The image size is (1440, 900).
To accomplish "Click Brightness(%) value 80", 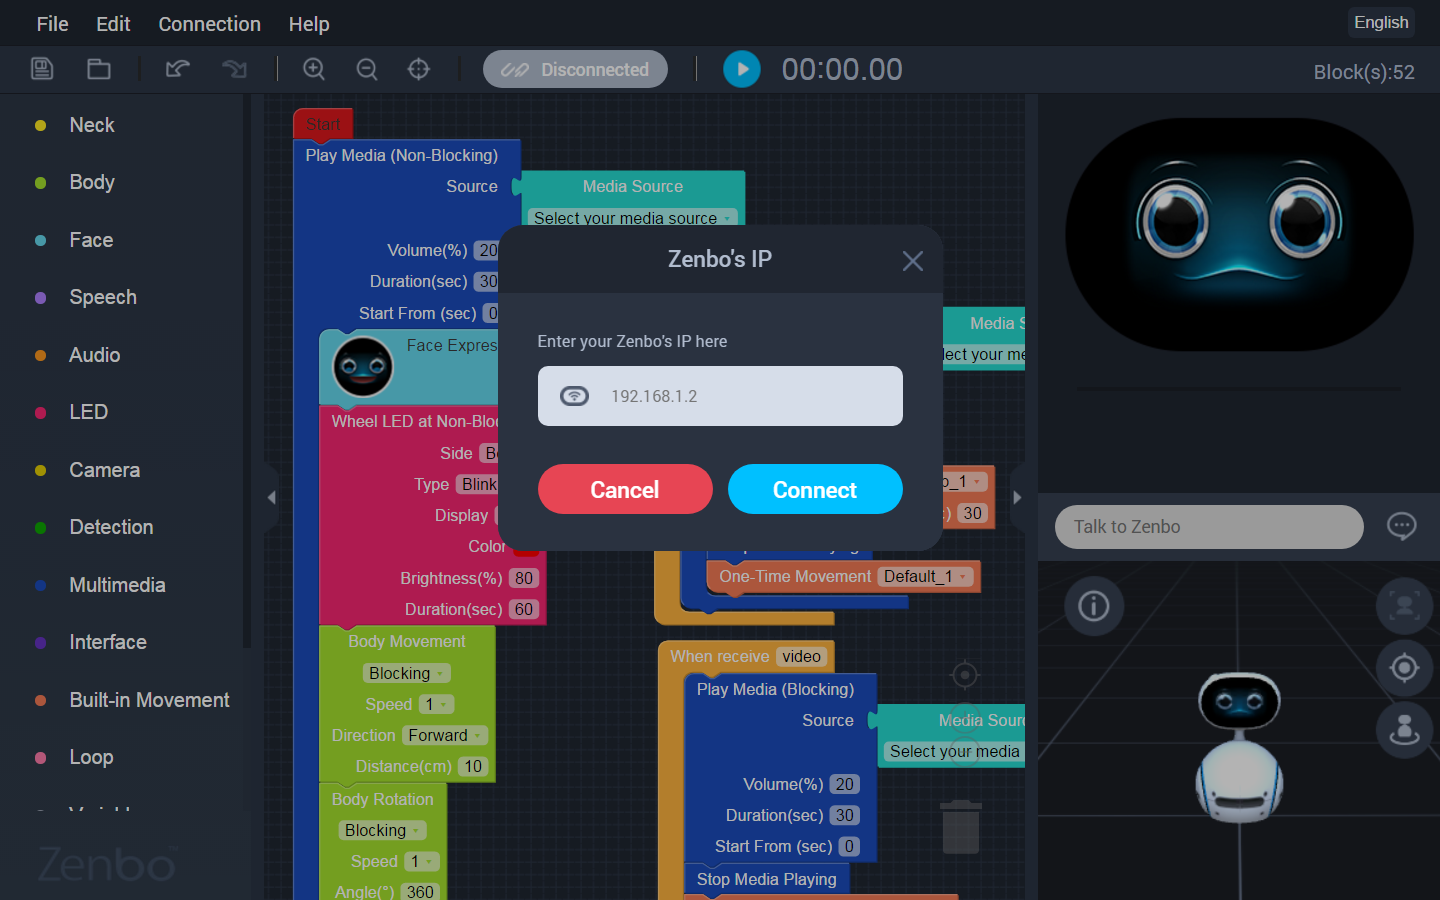I will (524, 578).
